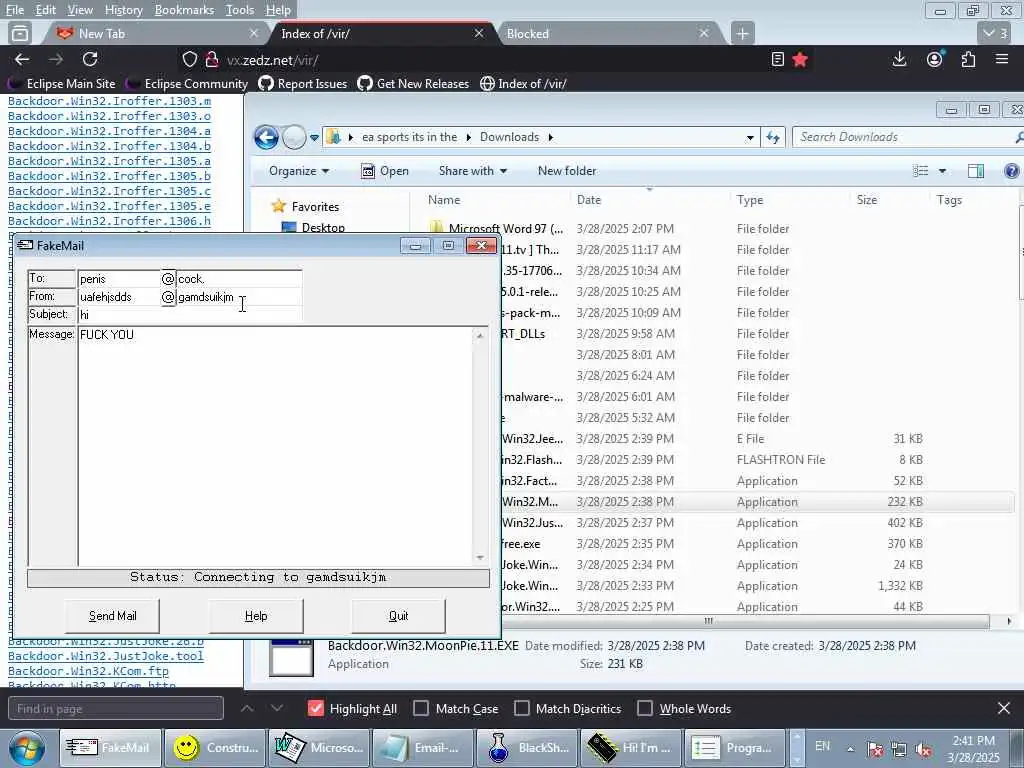This screenshot has width=1024, height=768.
Task: Open Backdoor.Win32.KCom.ftp link
Action: [x=88, y=671]
